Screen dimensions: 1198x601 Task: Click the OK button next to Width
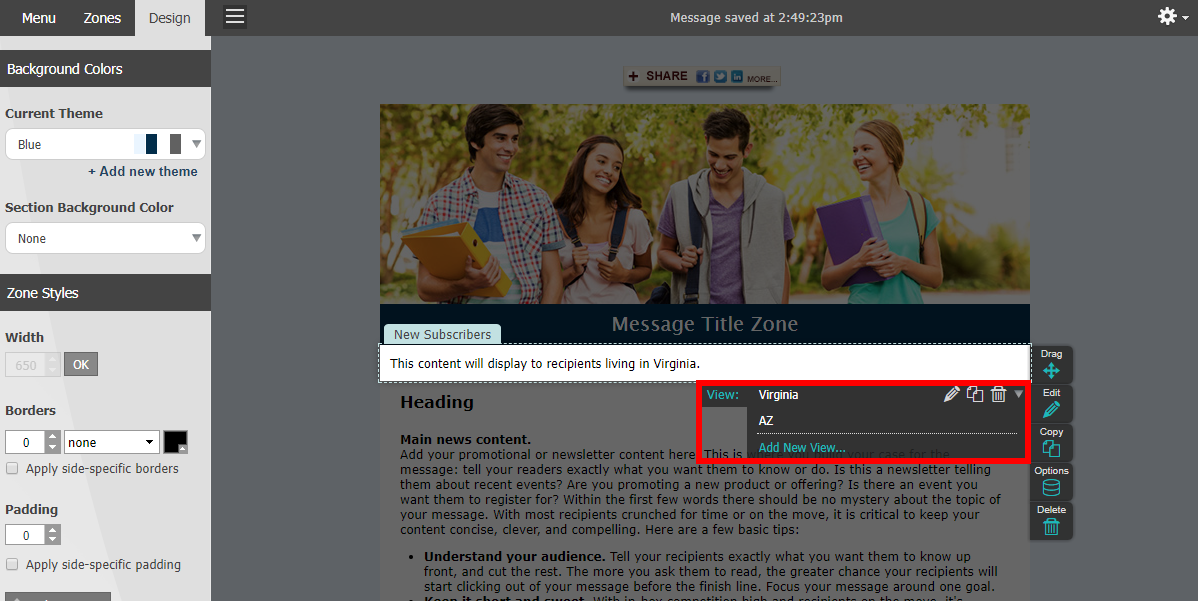point(81,364)
